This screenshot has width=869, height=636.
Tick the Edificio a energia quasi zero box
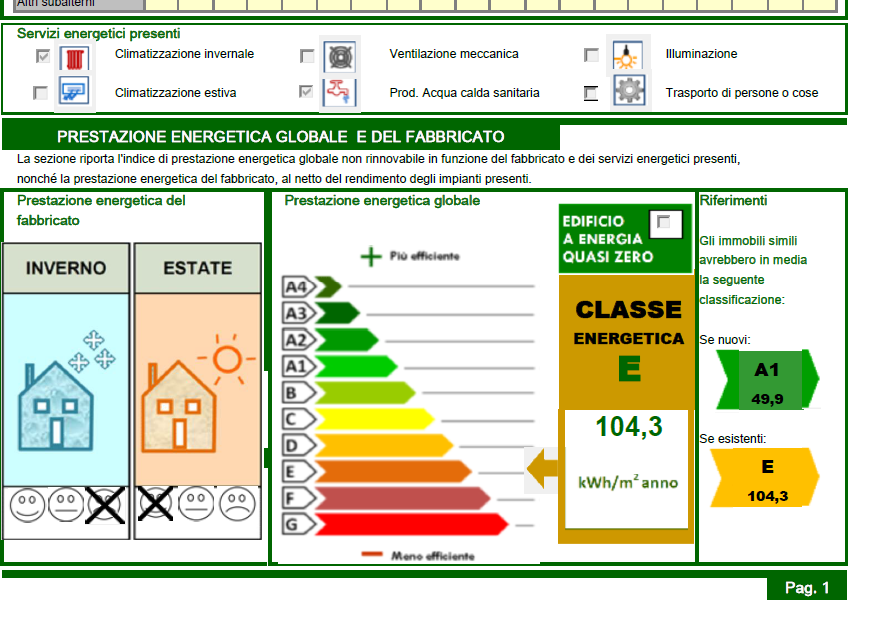point(663,222)
